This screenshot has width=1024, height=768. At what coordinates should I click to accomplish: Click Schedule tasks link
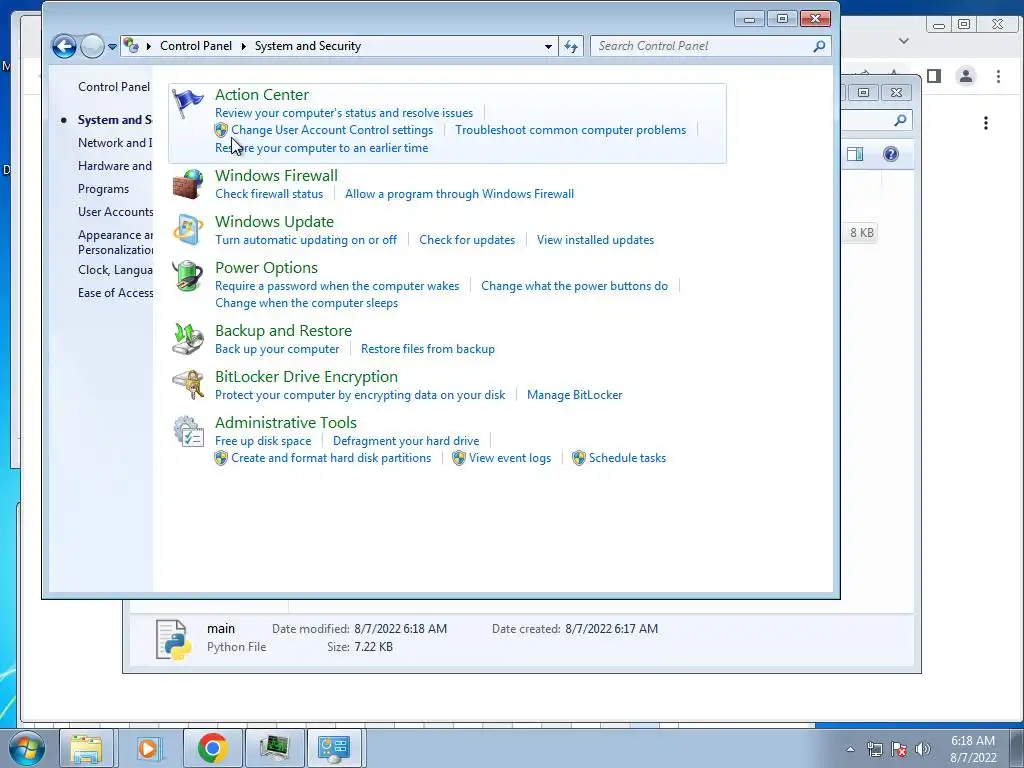(x=627, y=458)
